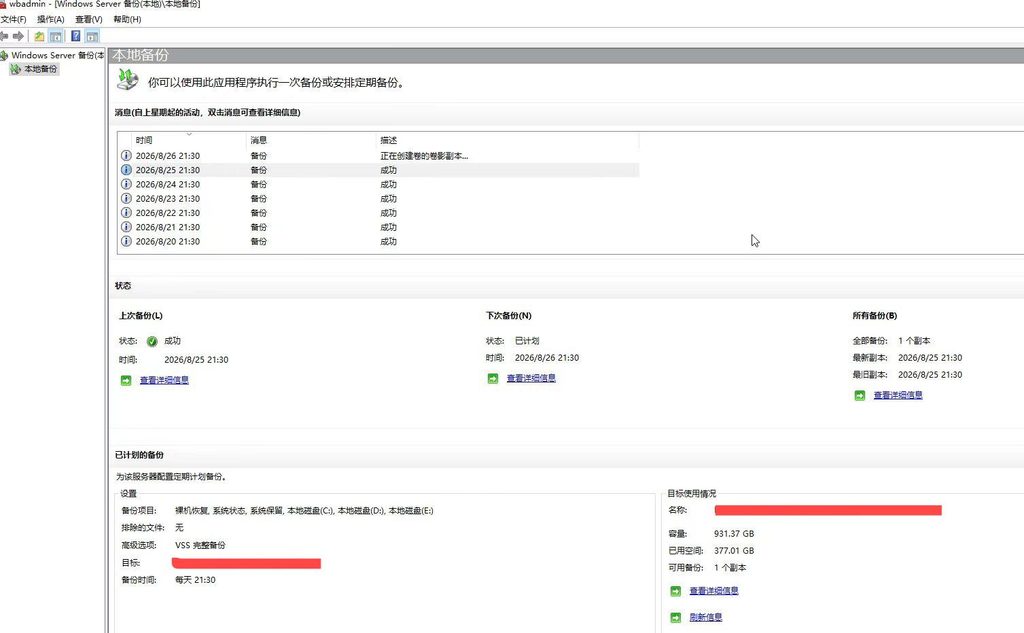Select the 2026/8/26 21:30 message date cell
This screenshot has height=633, width=1024.
coord(168,155)
